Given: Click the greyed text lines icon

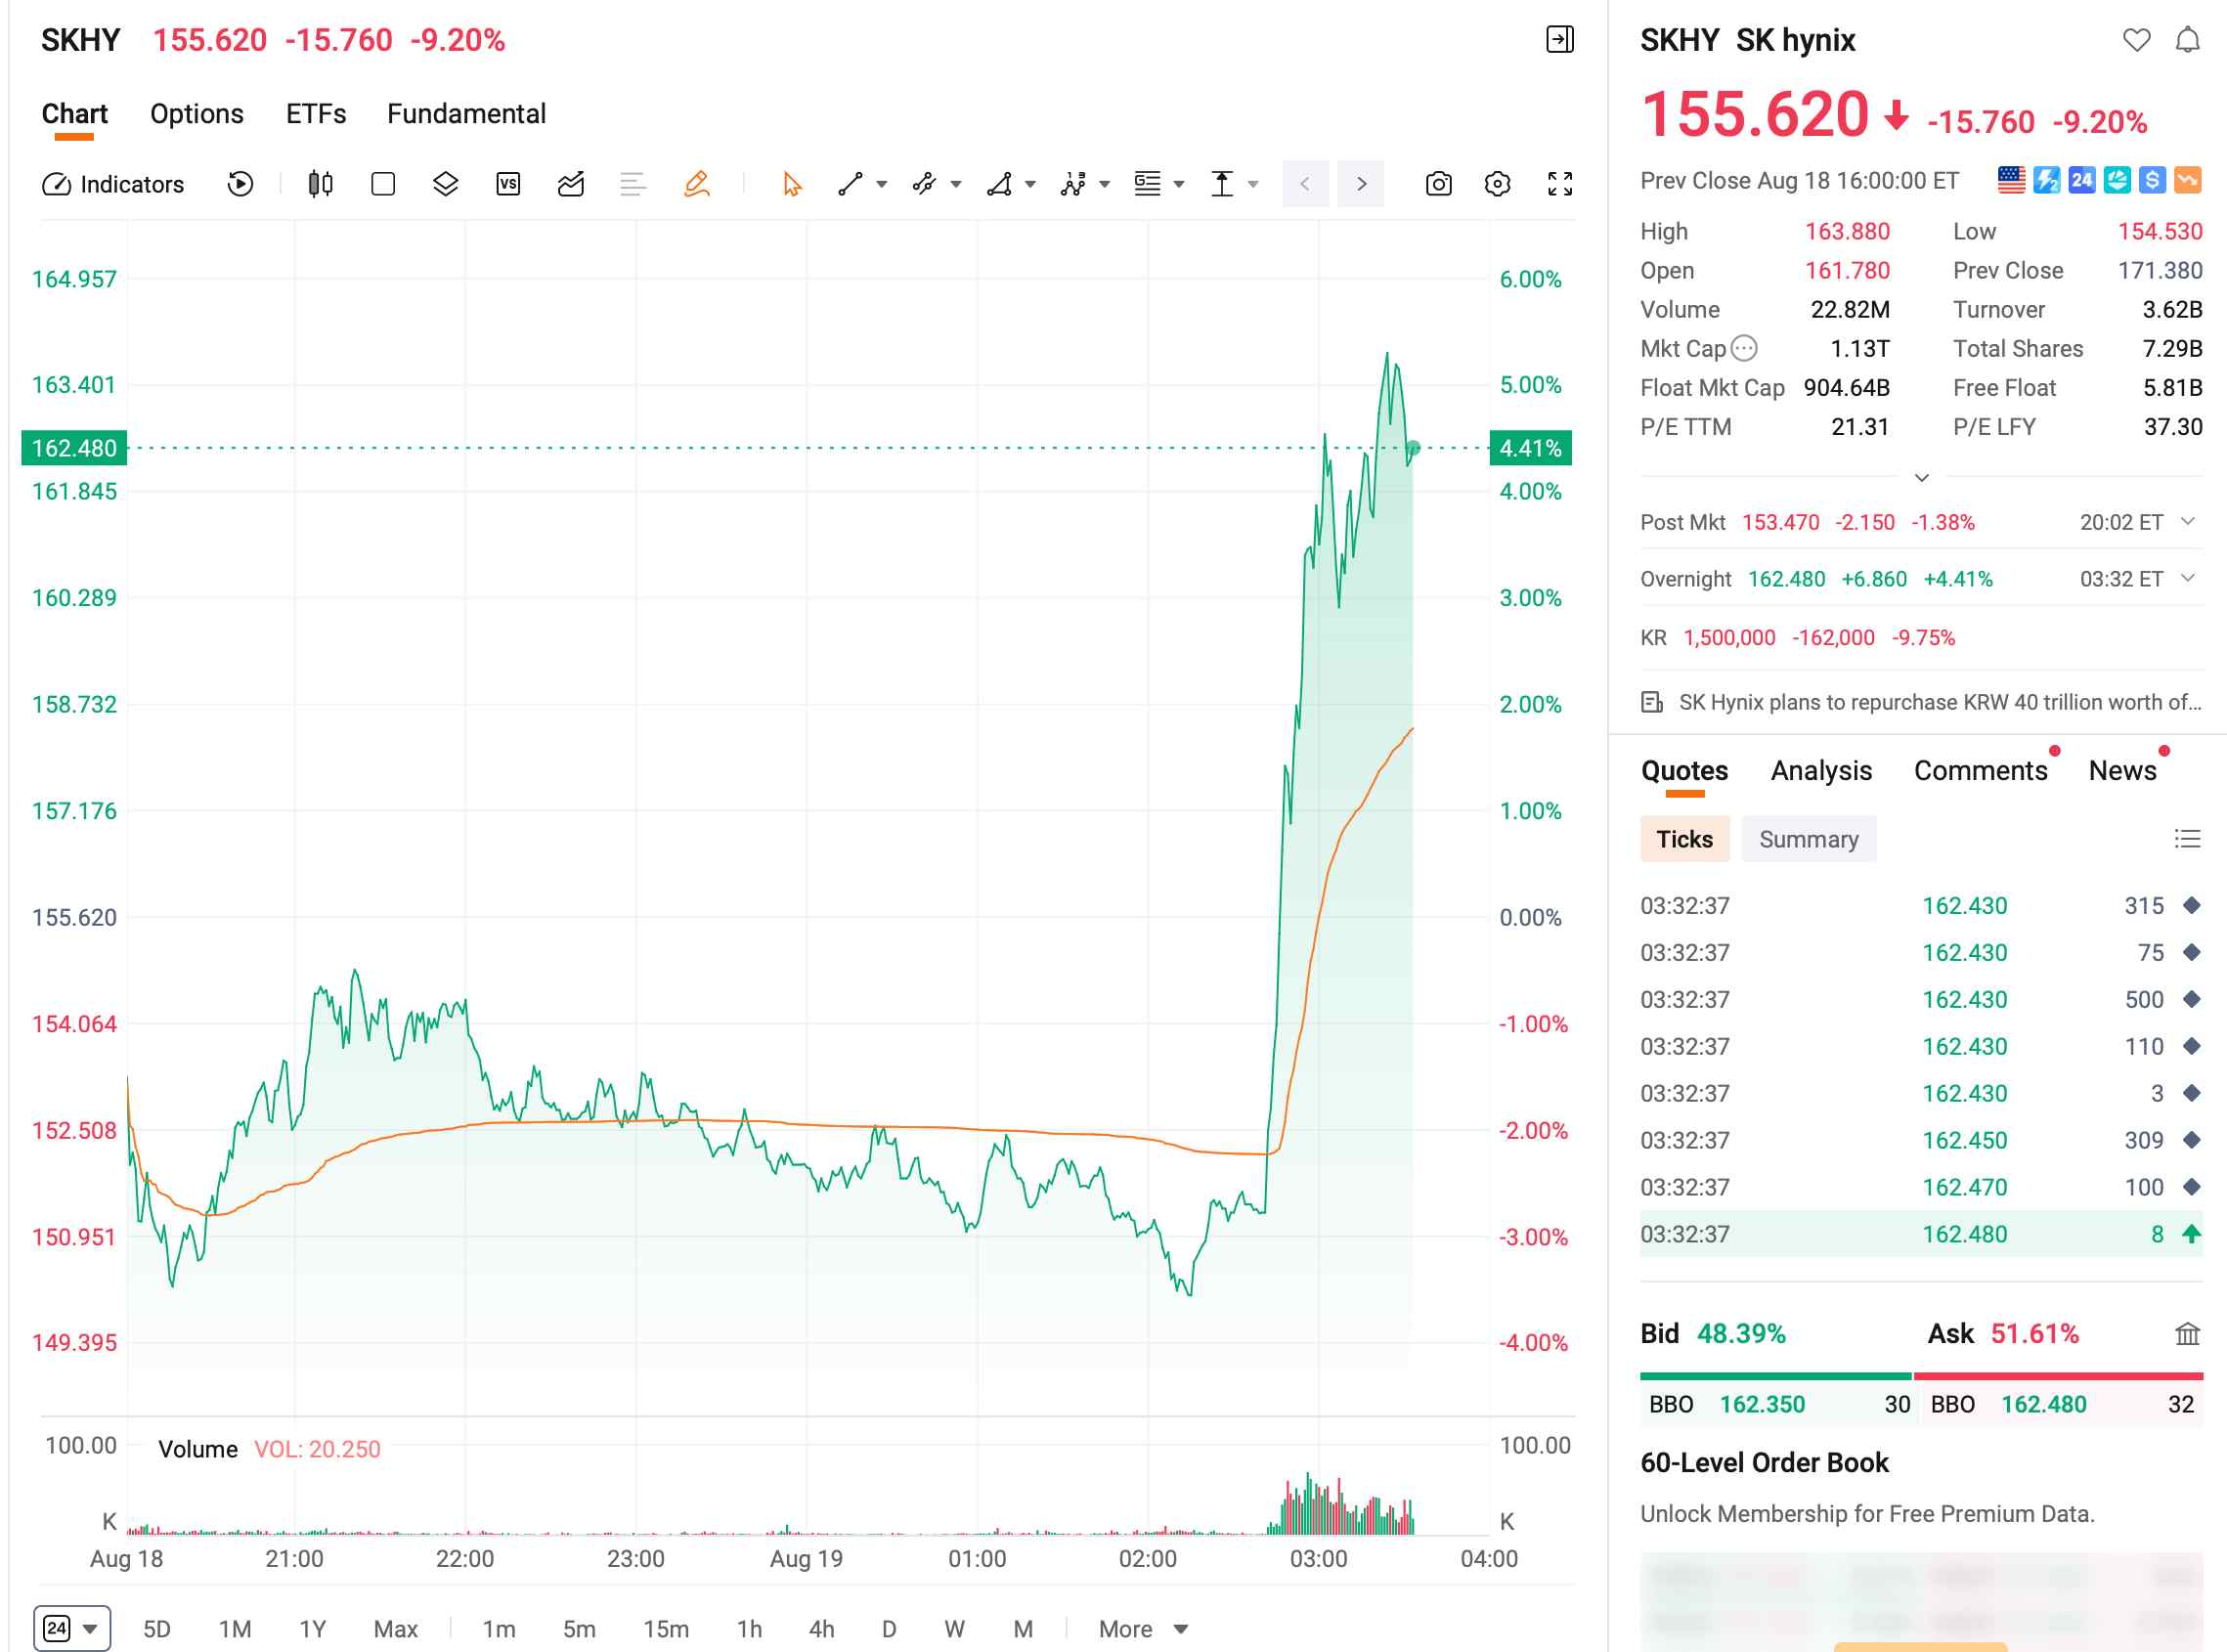Looking at the screenshot, I should pyautogui.click(x=633, y=184).
